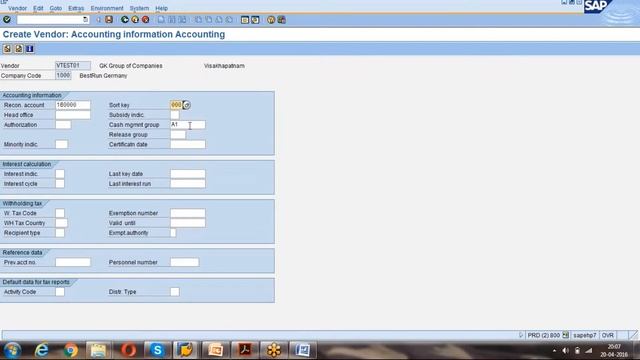
Task: Click the Last interest run field
Action: point(188,184)
